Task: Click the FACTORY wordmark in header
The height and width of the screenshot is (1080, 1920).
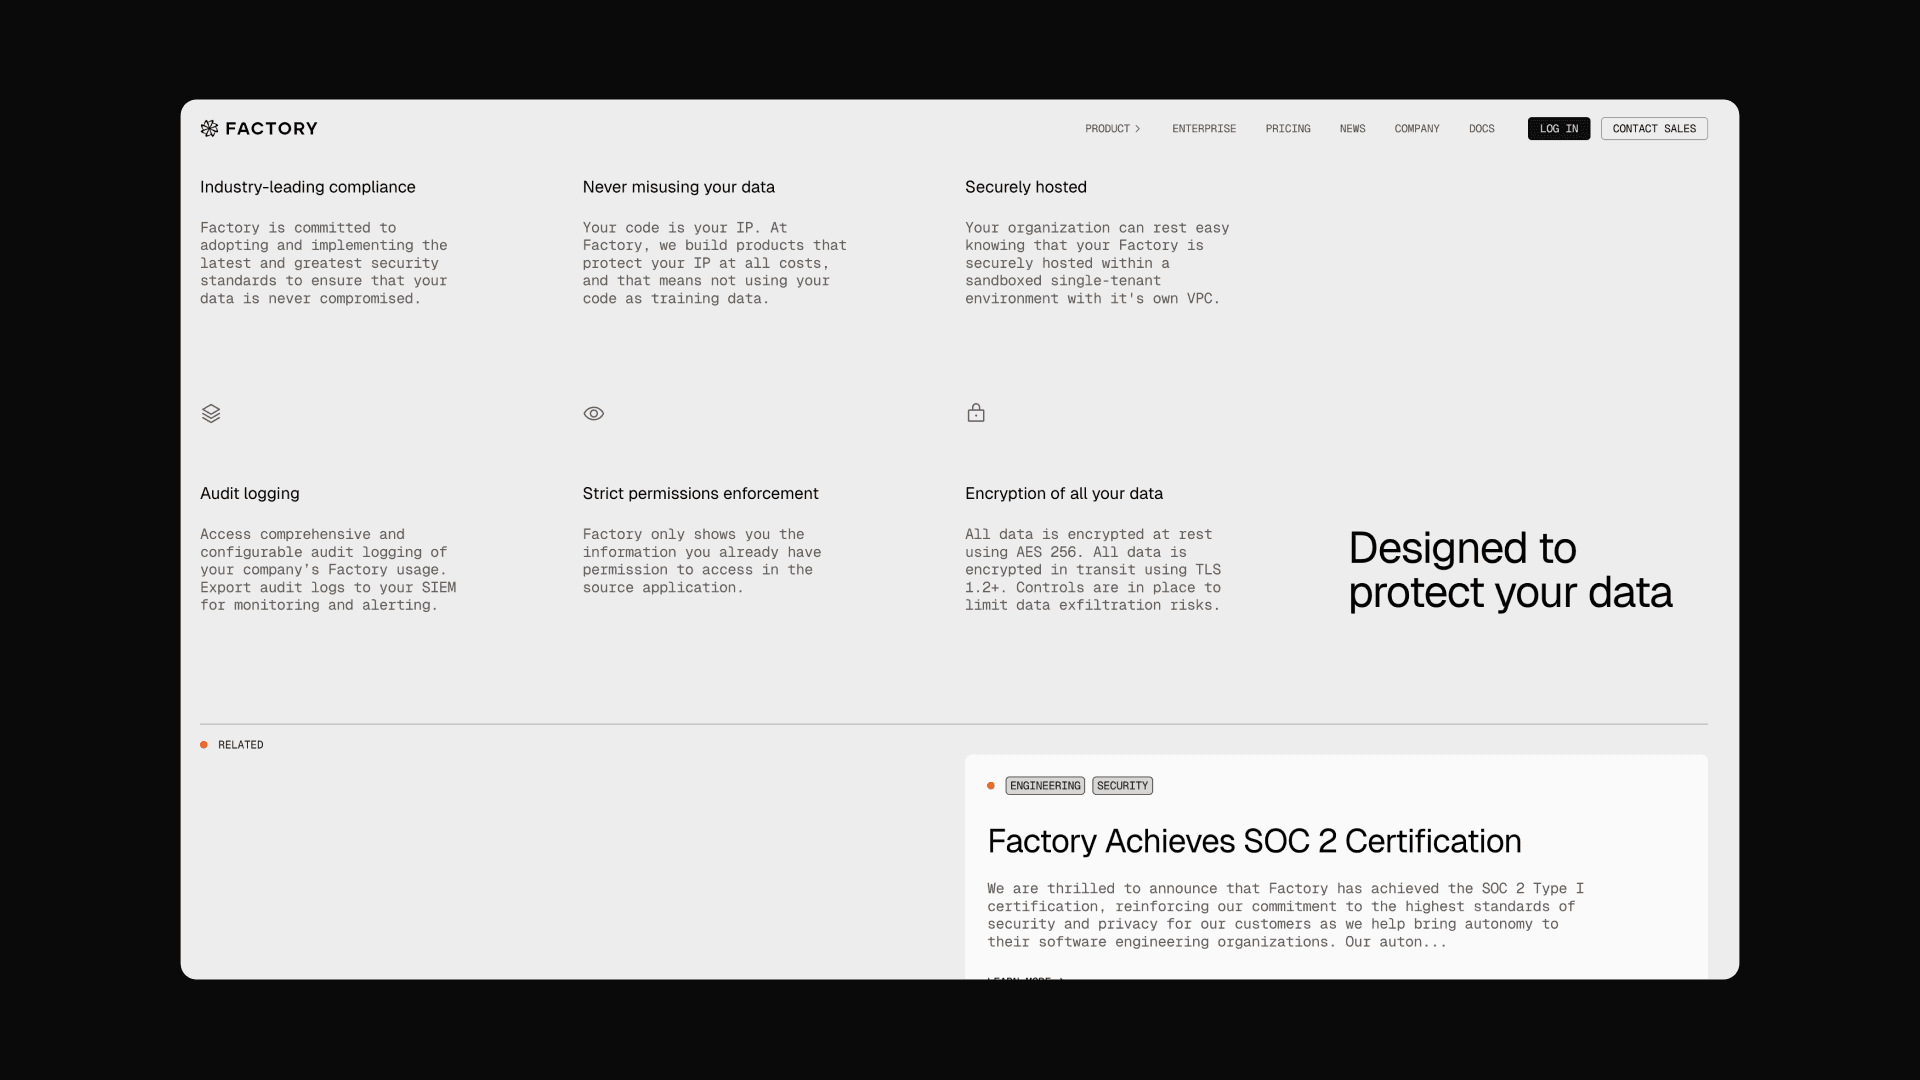Action: 271,128
